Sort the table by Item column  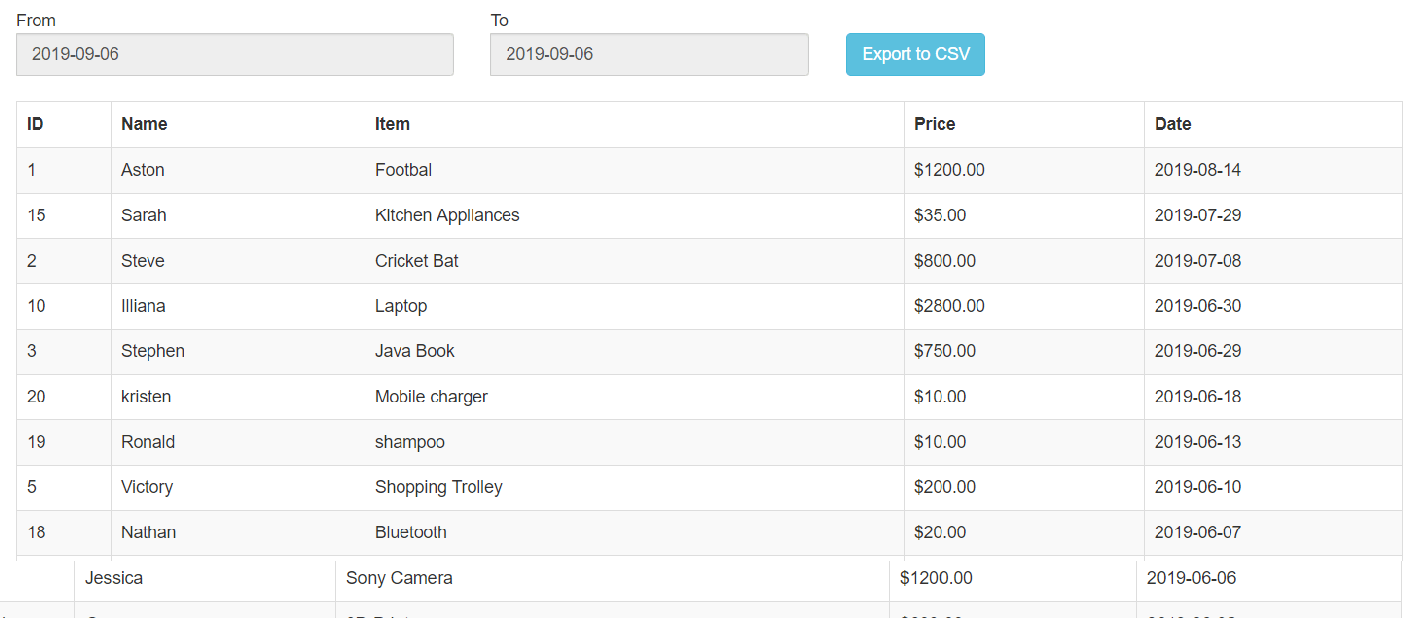(392, 123)
